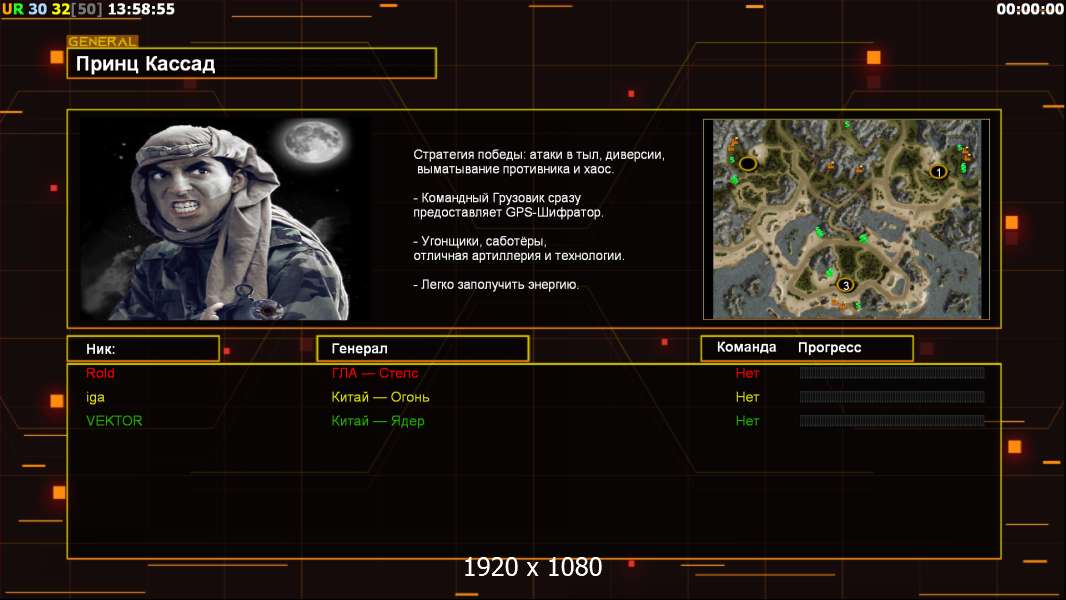This screenshot has width=1066, height=600.
Task: Click team value 'Нет' for player VEKTOR
Action: pyautogui.click(x=747, y=421)
